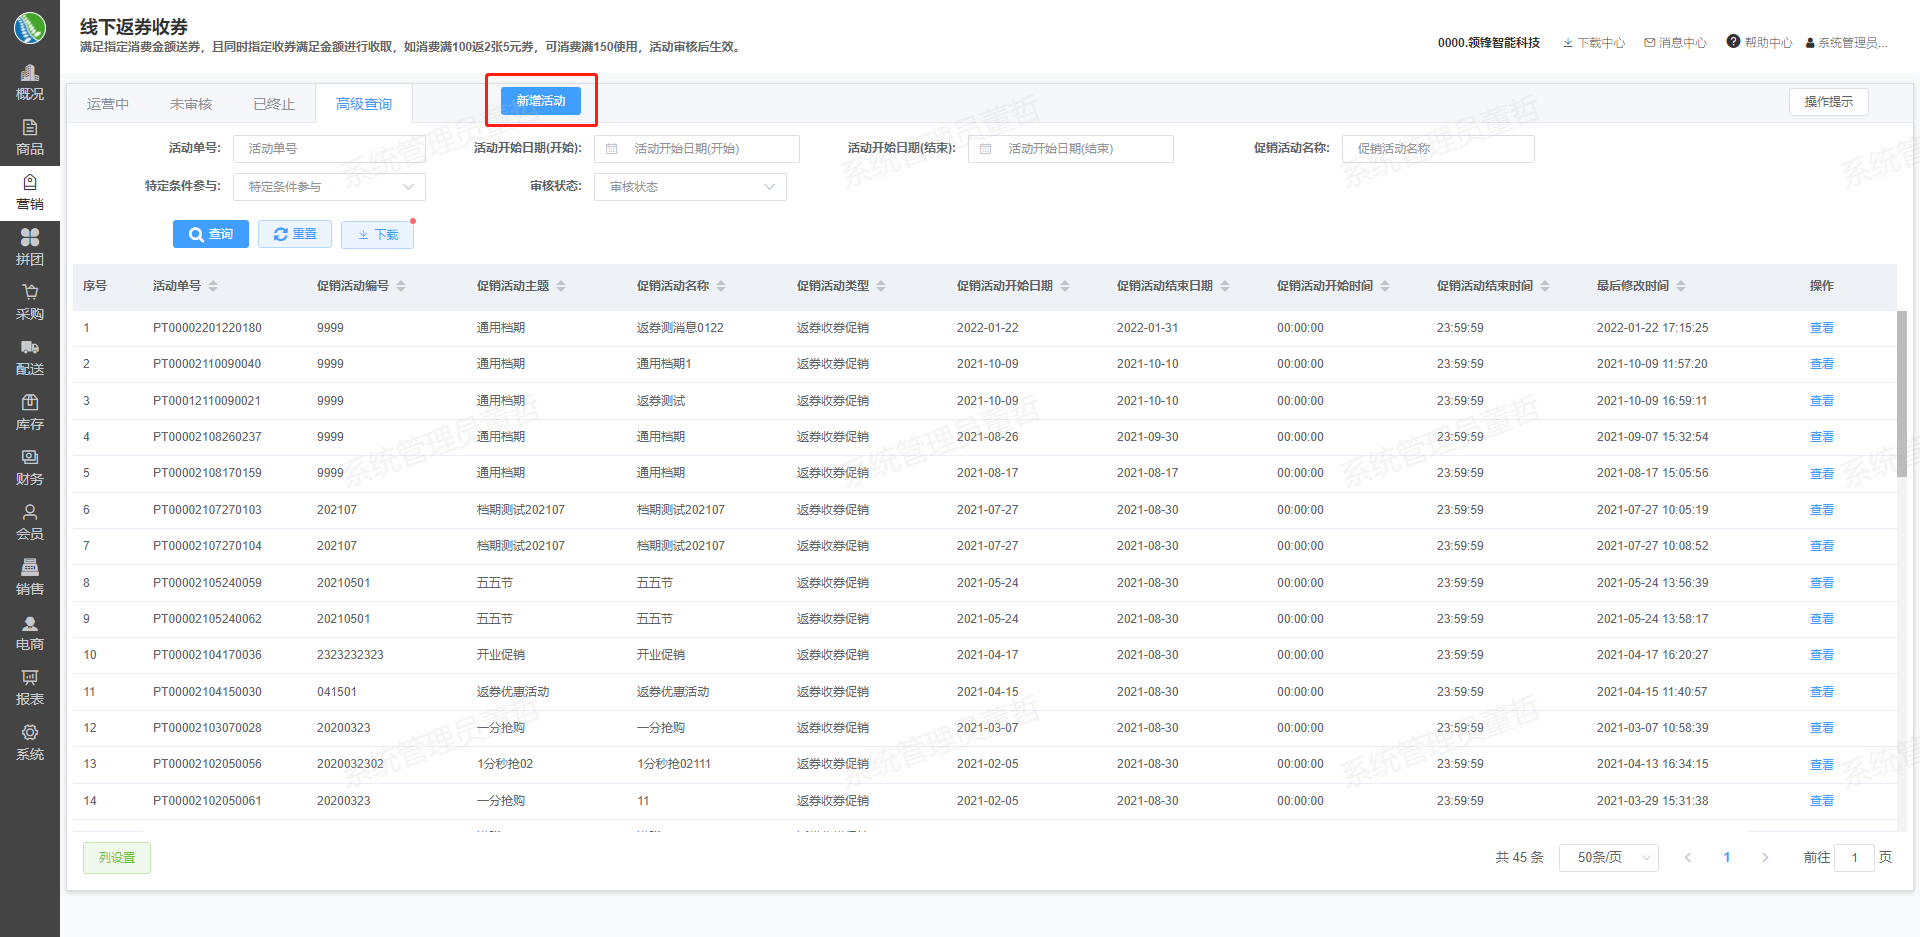
Task: Open the 报表 reports sidebar icon
Action: [x=30, y=678]
